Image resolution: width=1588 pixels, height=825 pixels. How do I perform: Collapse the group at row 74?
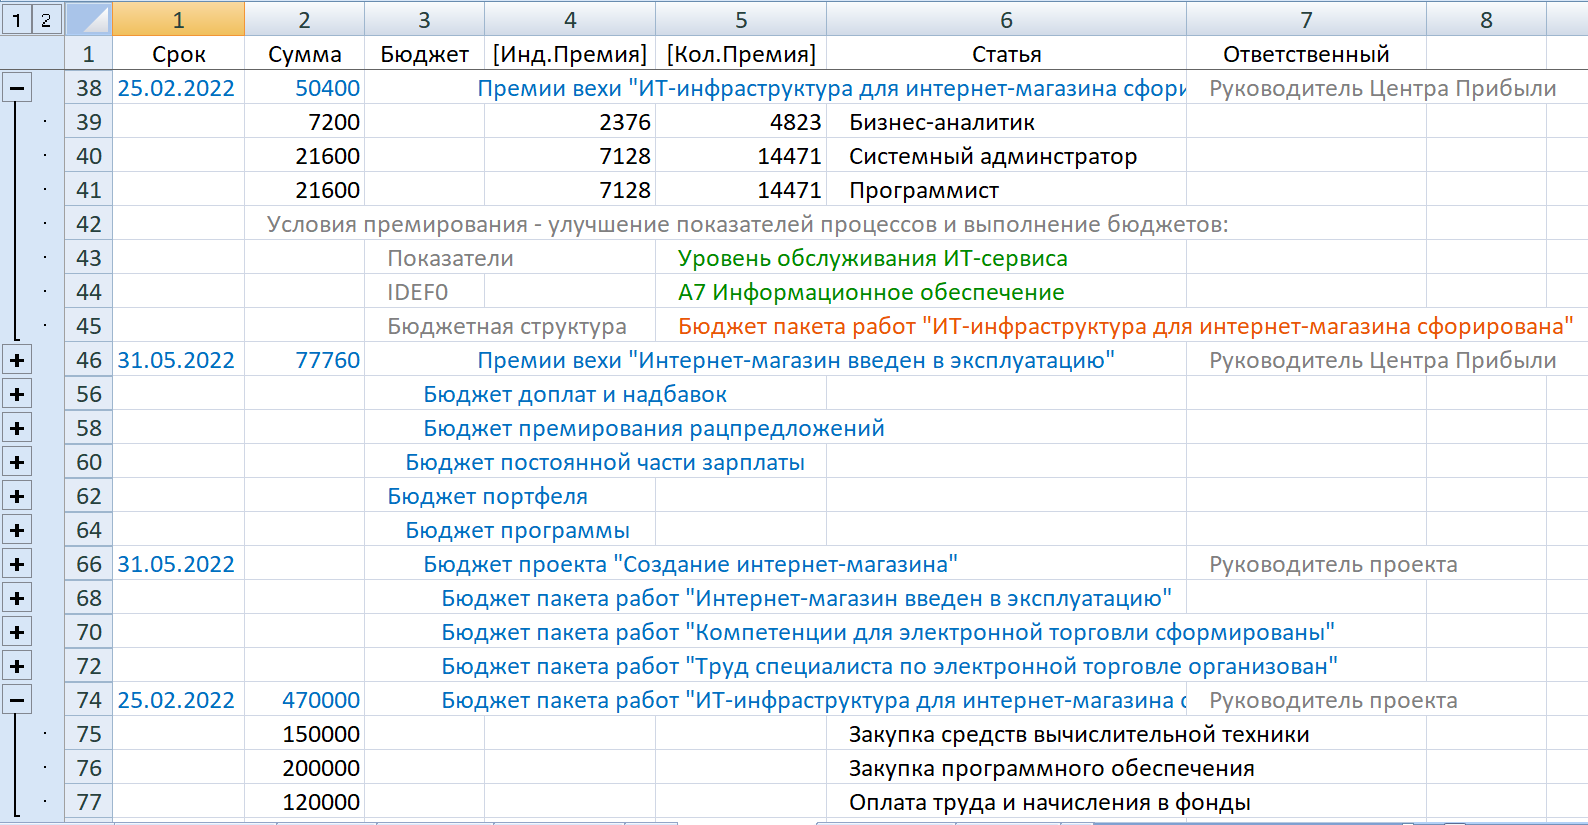click(x=17, y=700)
